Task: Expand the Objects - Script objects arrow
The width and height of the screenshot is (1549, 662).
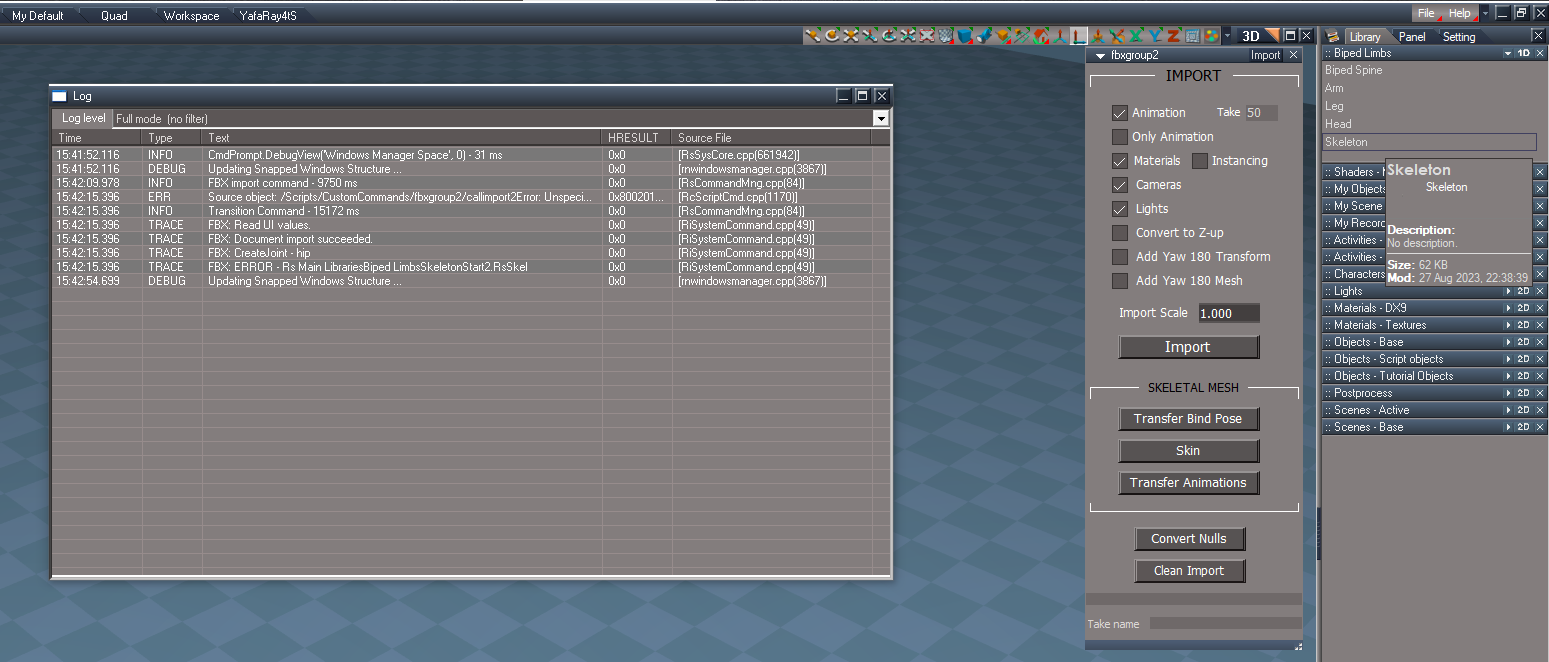Action: [1508, 359]
